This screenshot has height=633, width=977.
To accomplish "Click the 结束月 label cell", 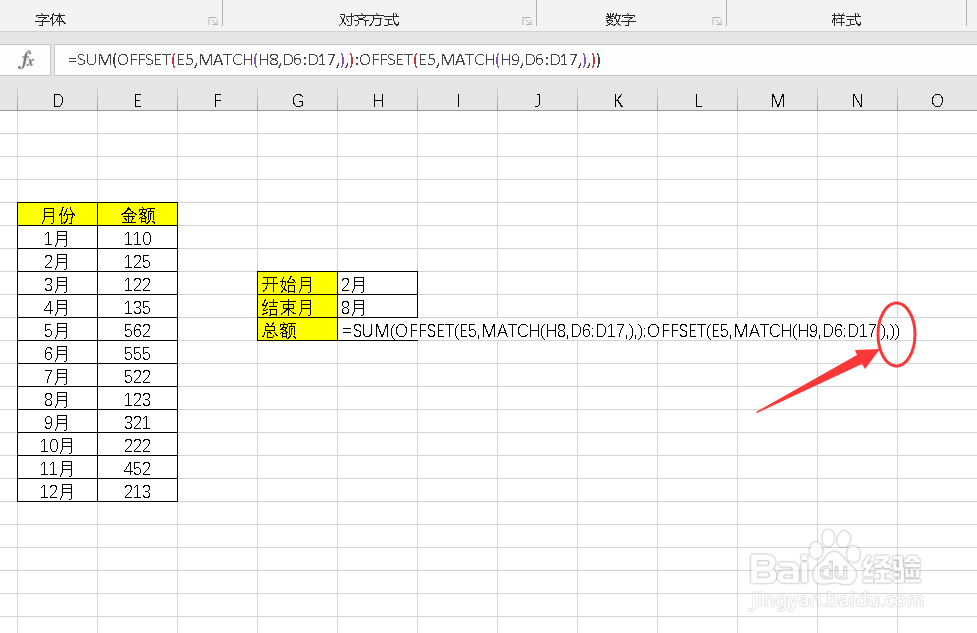I will tap(297, 307).
